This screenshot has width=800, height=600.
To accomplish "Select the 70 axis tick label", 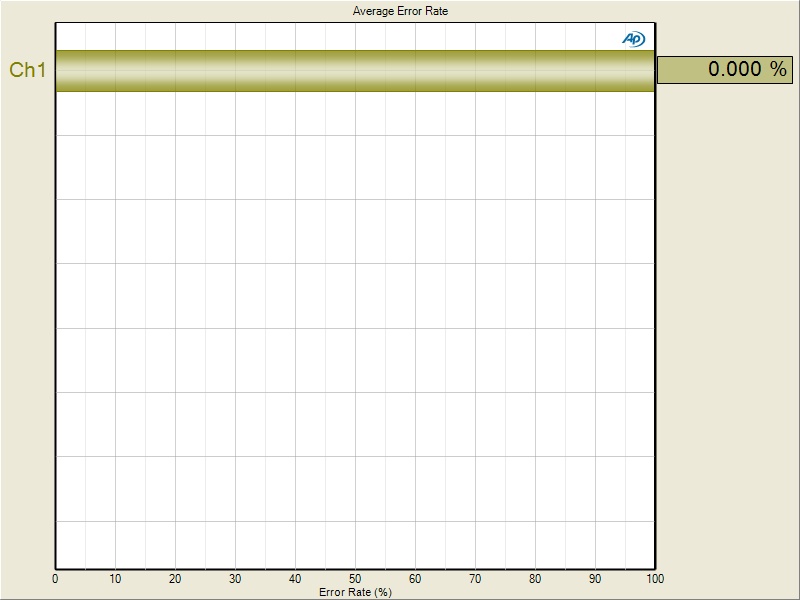I will tap(475, 579).
